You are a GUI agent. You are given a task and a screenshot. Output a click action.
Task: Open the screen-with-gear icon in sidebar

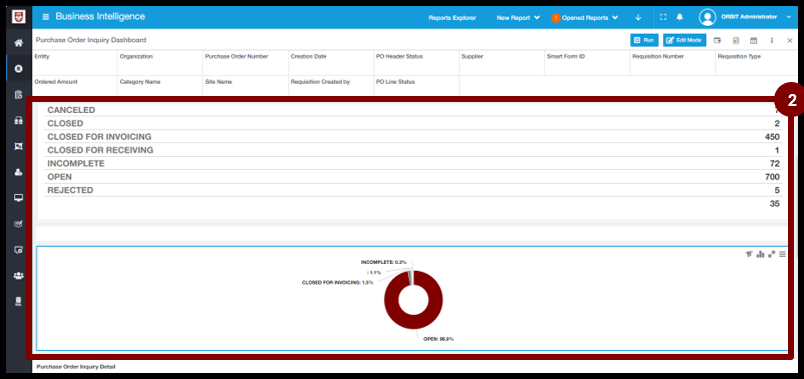click(18, 250)
